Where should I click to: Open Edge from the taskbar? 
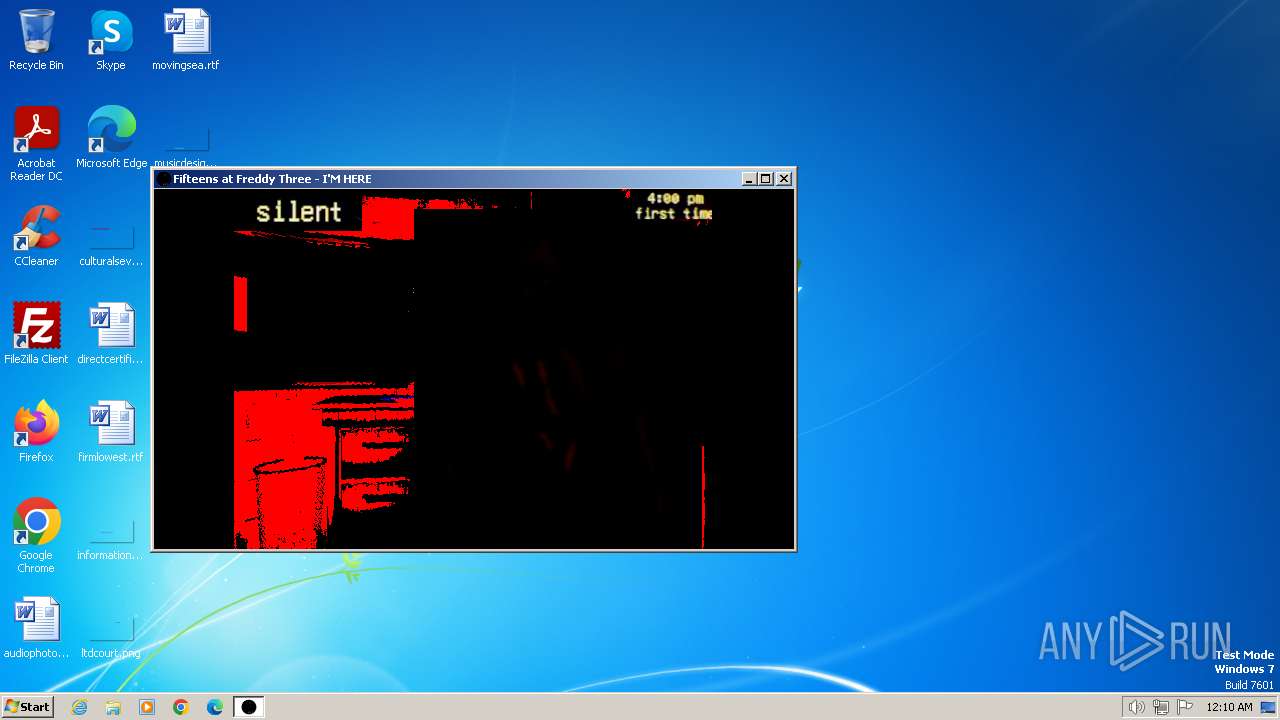(x=215, y=707)
